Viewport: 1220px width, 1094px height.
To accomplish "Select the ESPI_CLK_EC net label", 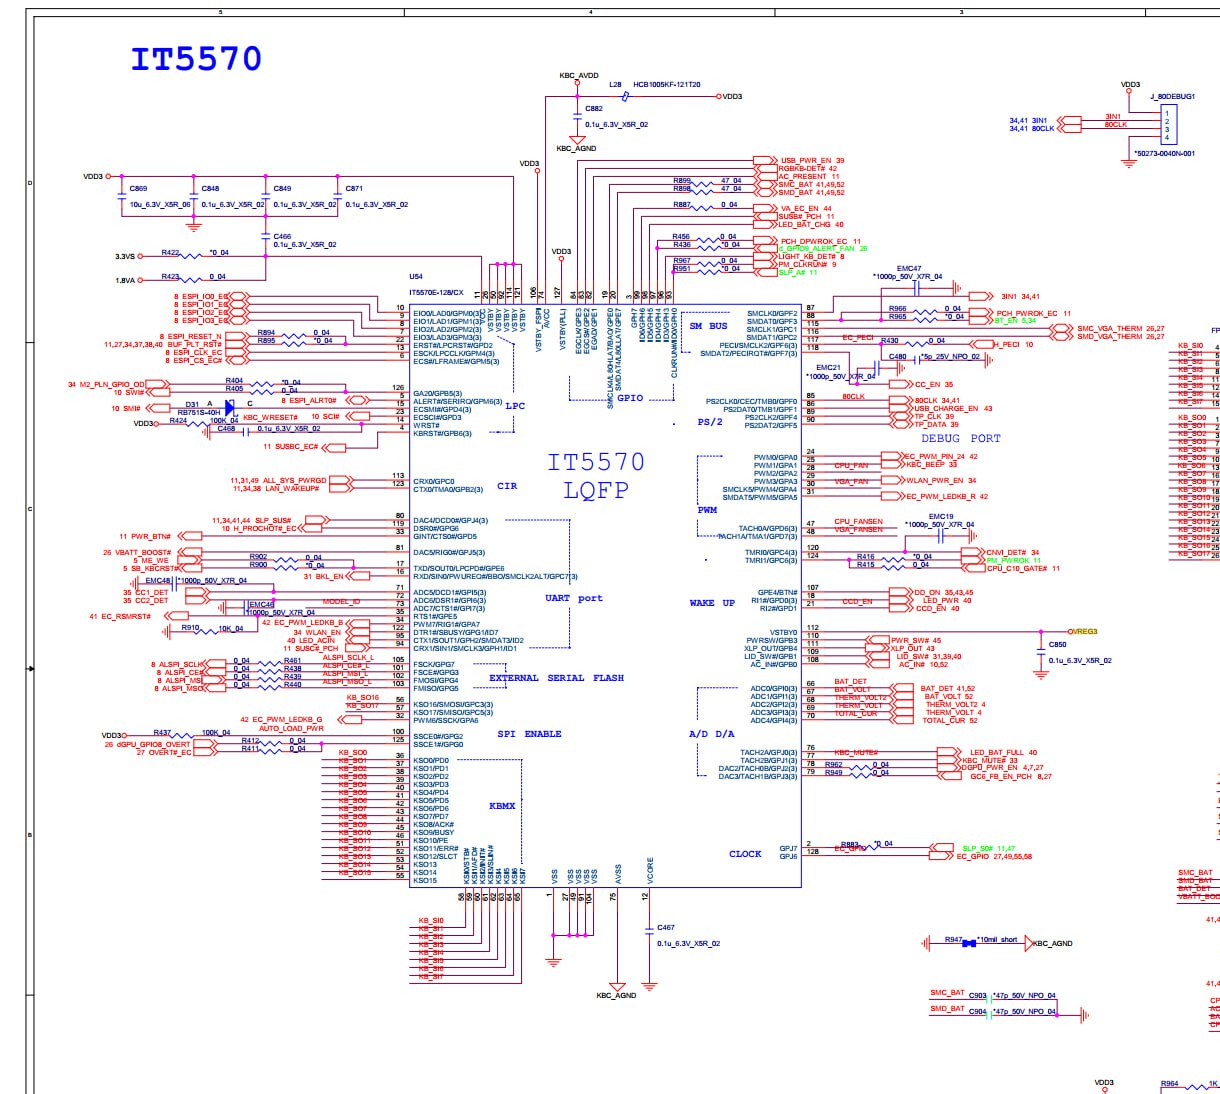I will tap(197, 352).
